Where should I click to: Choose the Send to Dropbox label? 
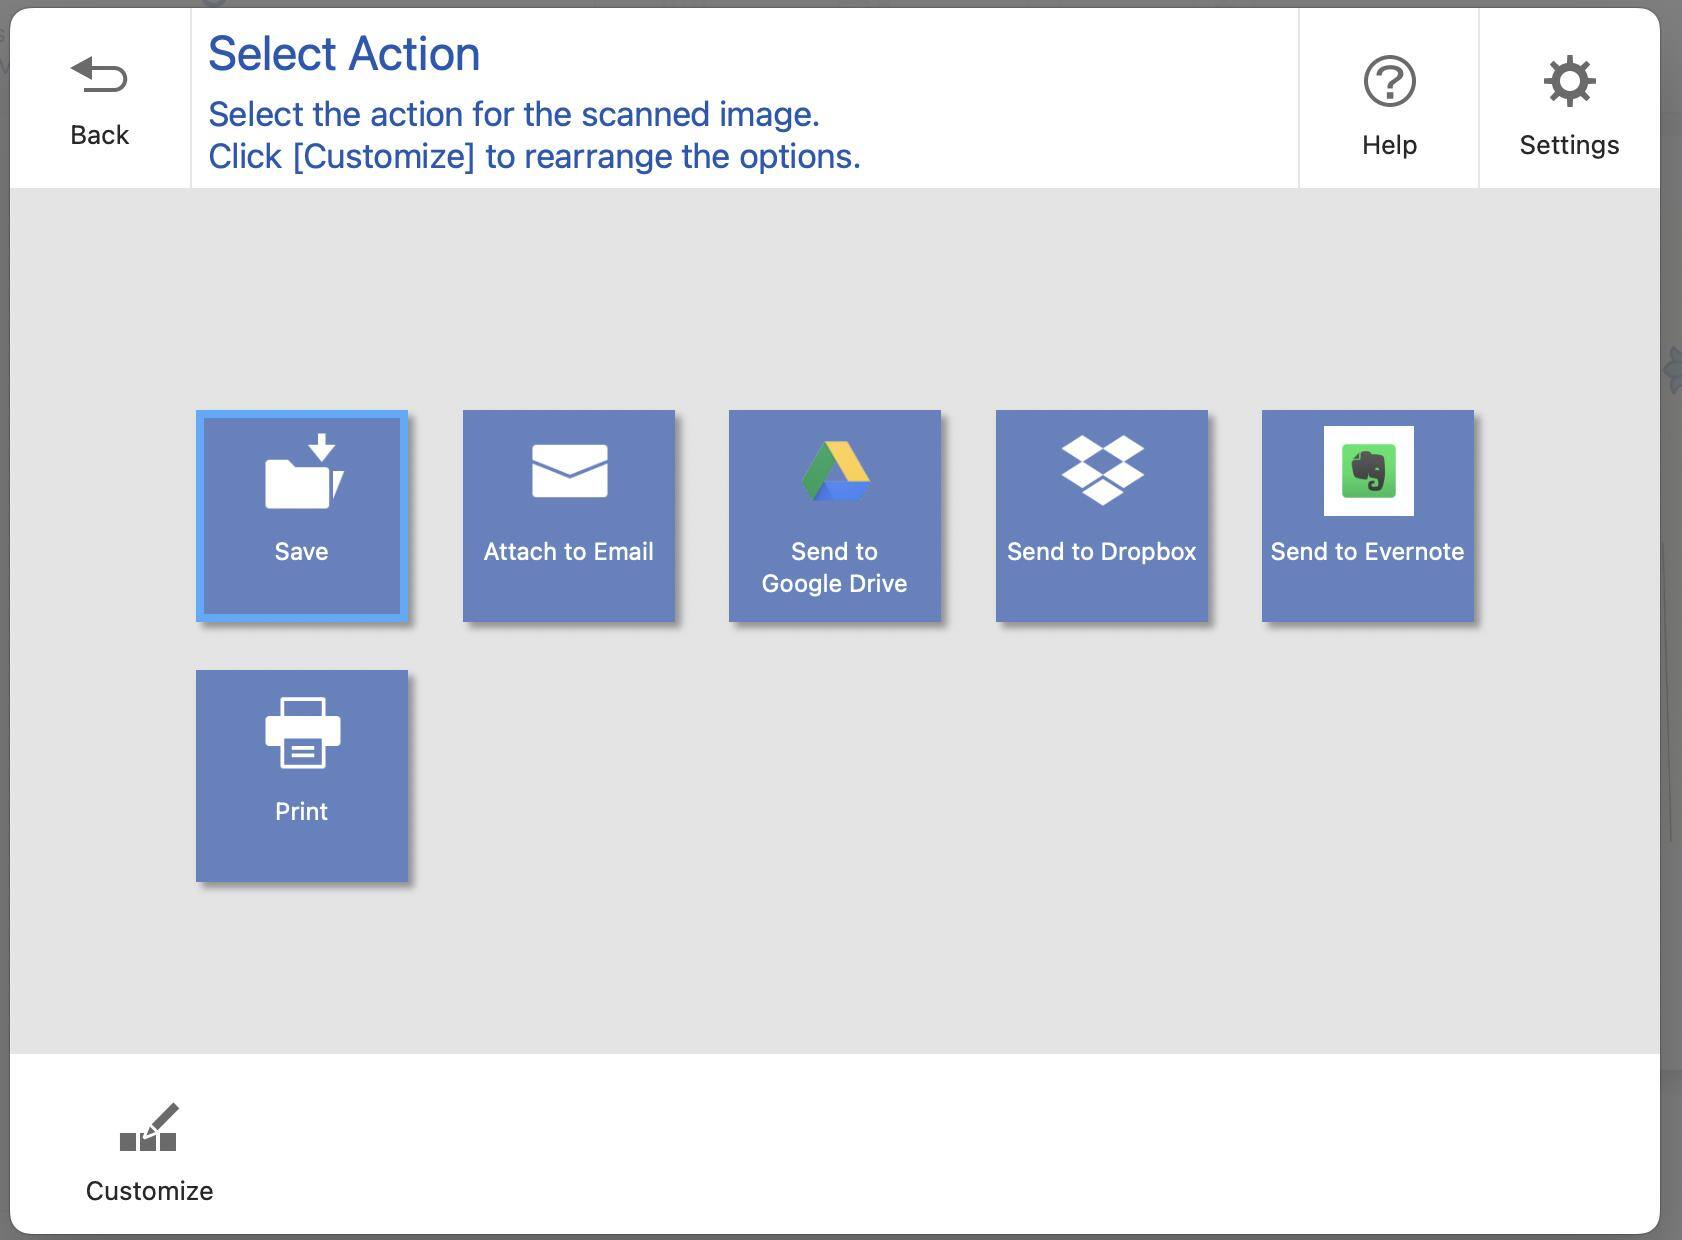tap(1101, 552)
